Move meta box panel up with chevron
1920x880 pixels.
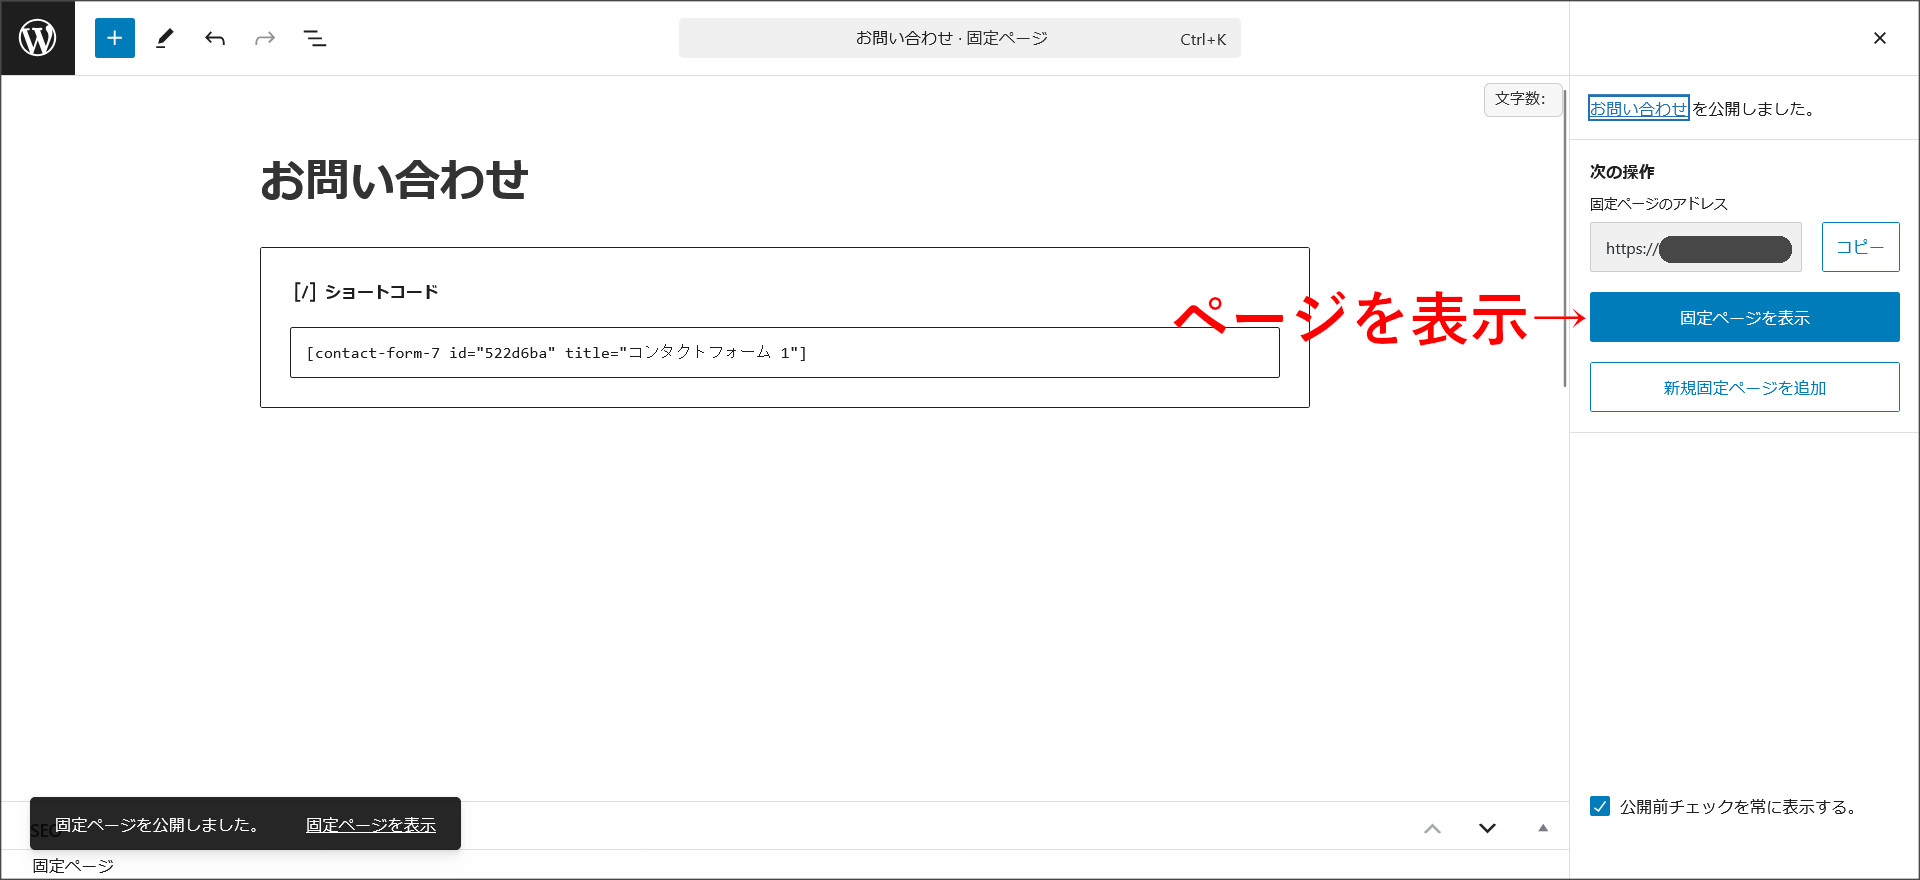coord(1432,828)
